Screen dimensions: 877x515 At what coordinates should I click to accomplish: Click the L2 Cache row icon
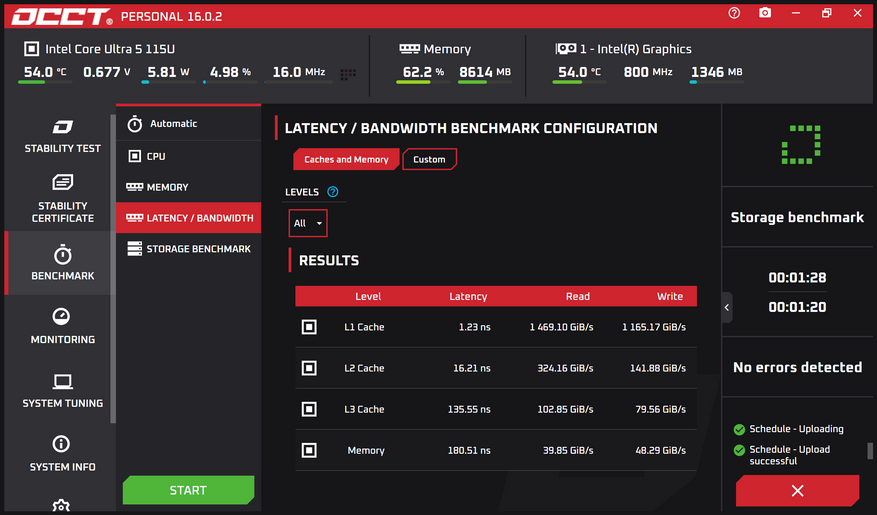pyautogui.click(x=309, y=368)
